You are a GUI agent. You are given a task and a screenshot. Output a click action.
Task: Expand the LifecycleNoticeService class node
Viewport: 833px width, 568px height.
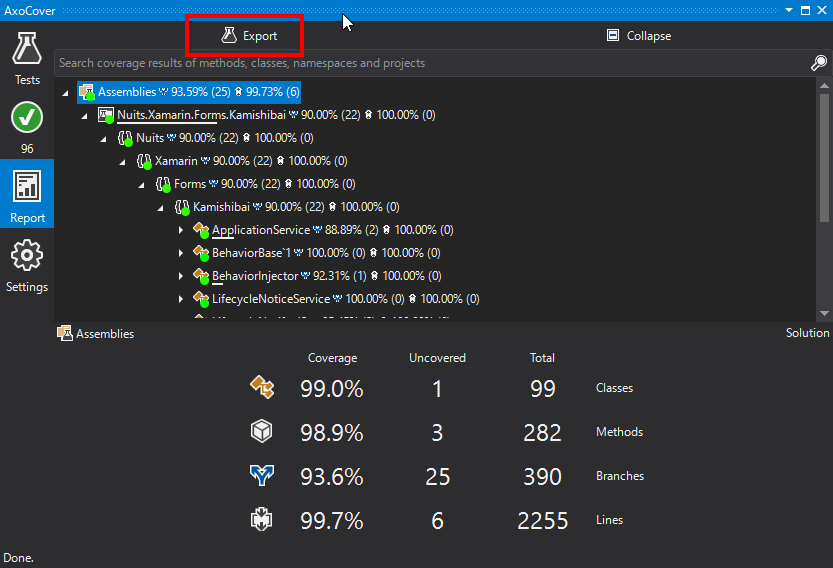[181, 299]
